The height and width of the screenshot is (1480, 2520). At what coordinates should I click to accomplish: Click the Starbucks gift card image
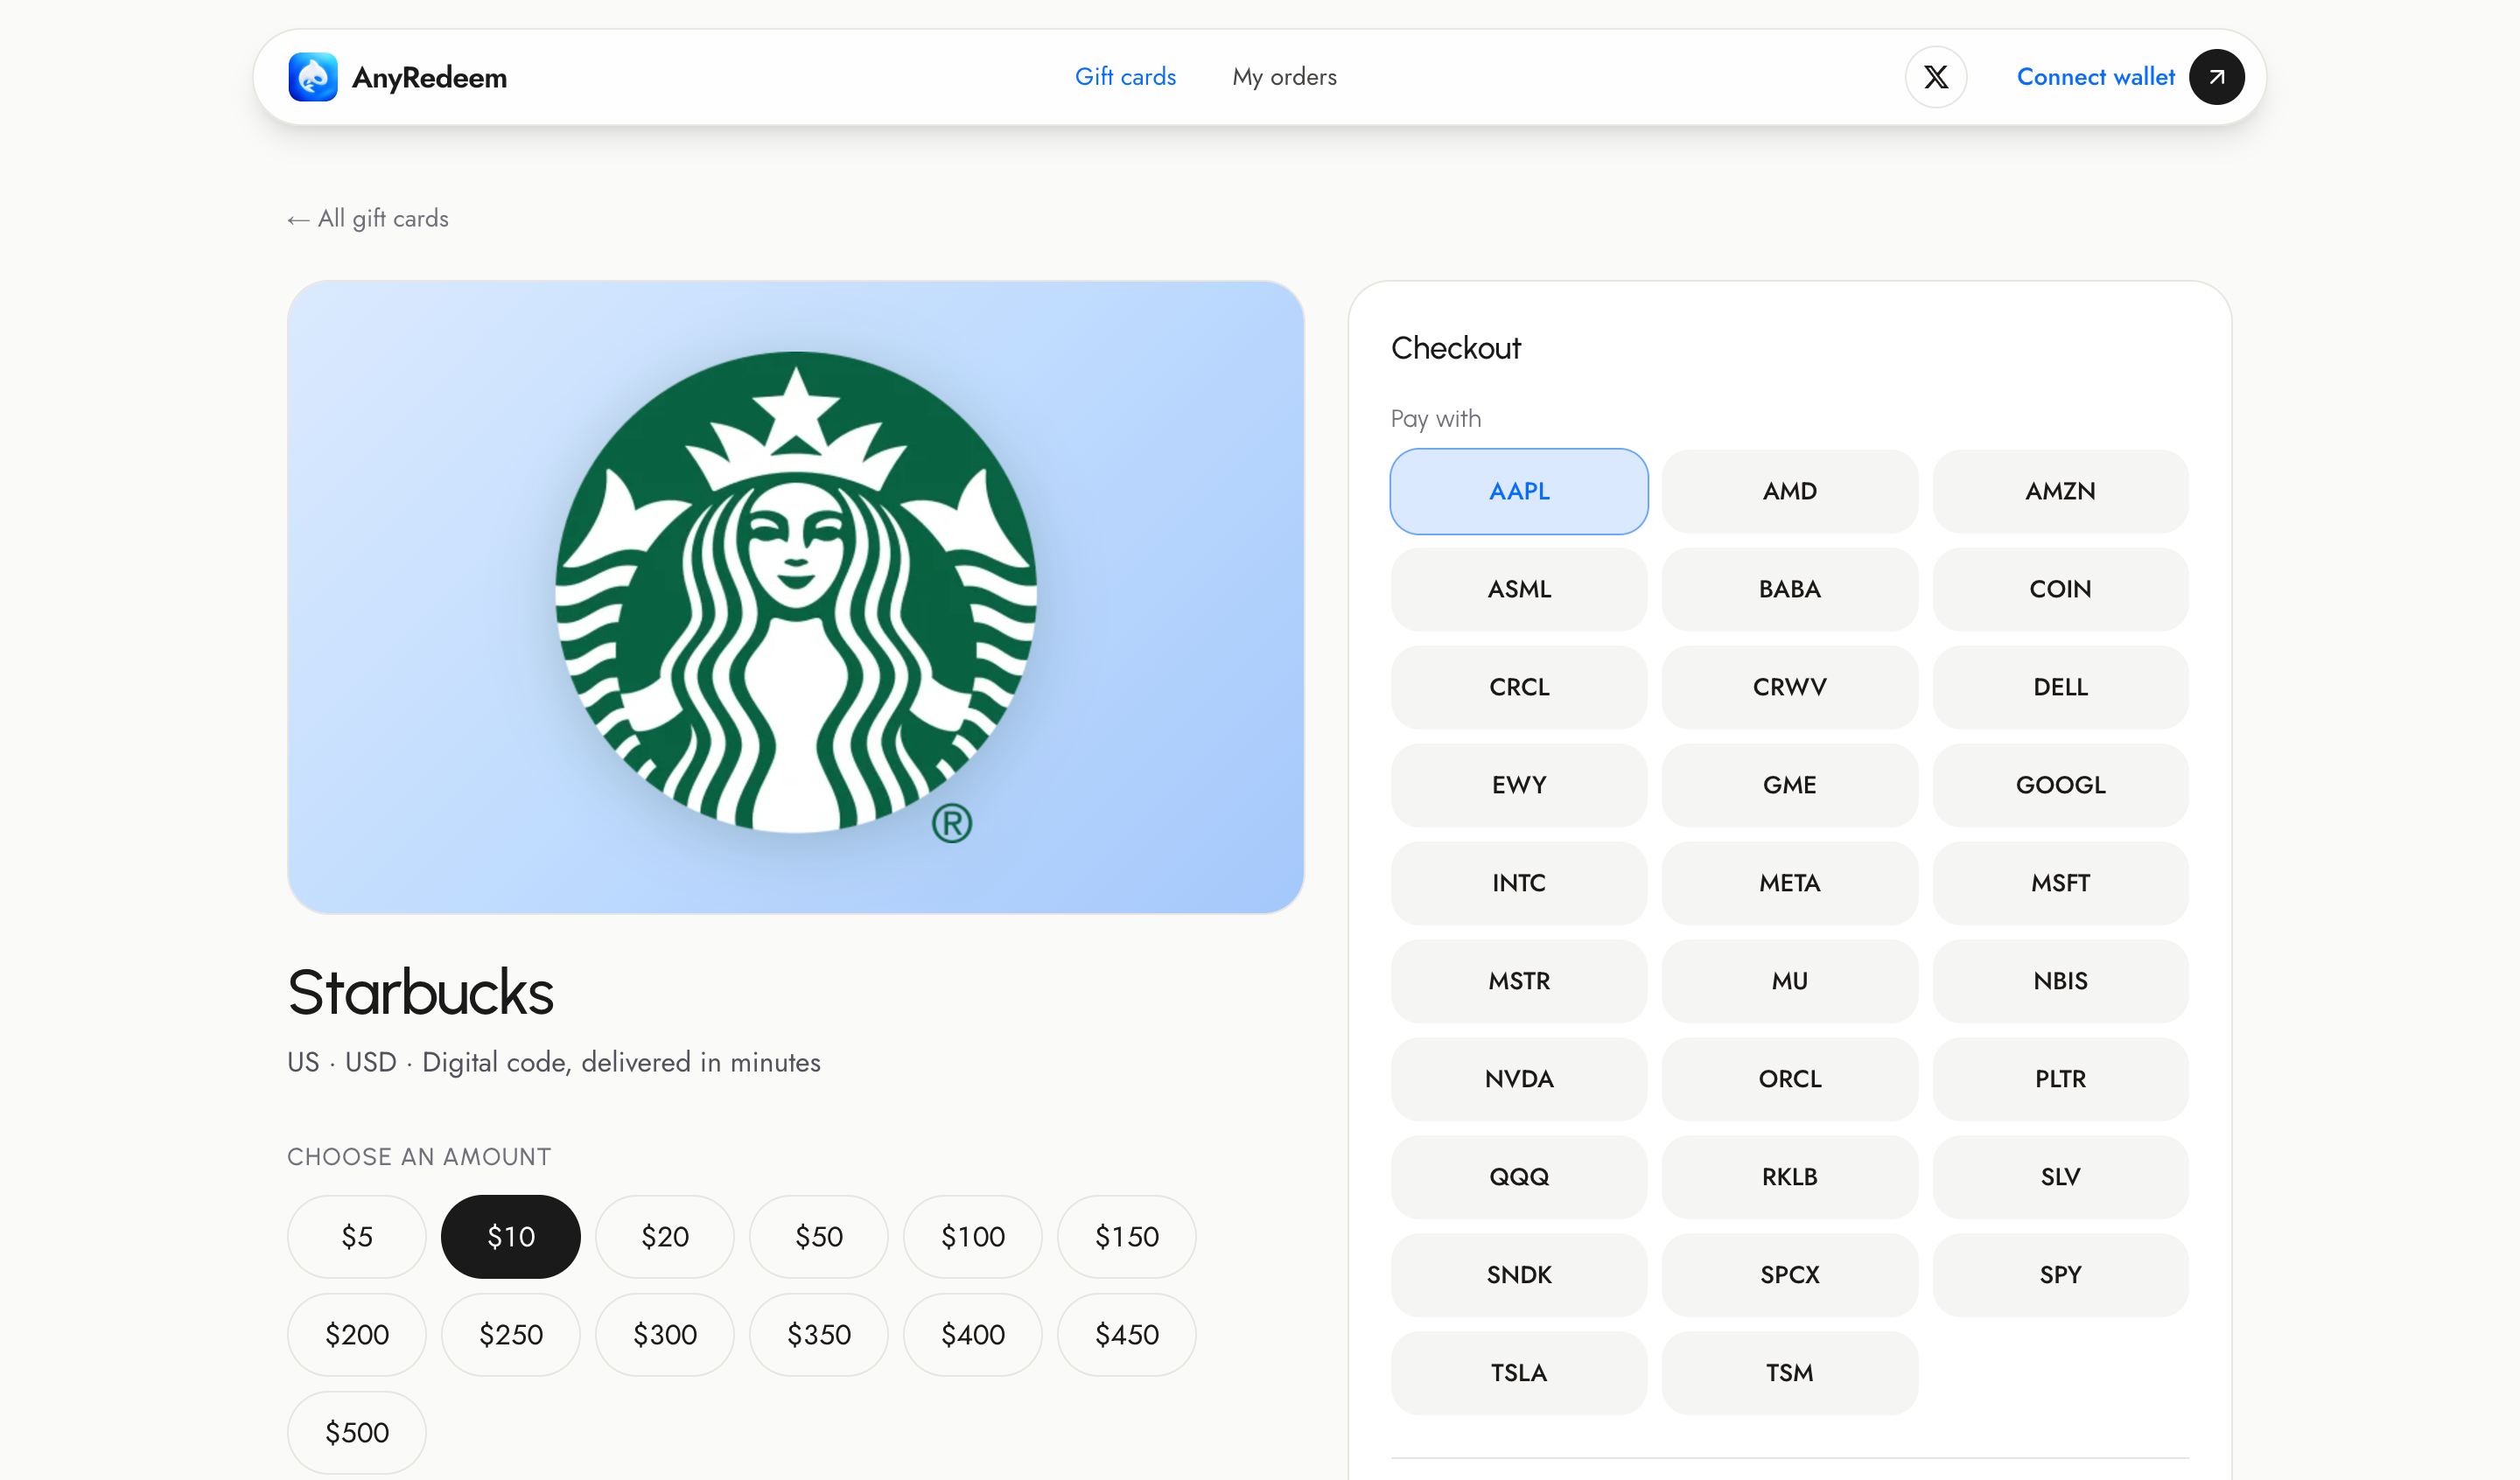point(796,597)
